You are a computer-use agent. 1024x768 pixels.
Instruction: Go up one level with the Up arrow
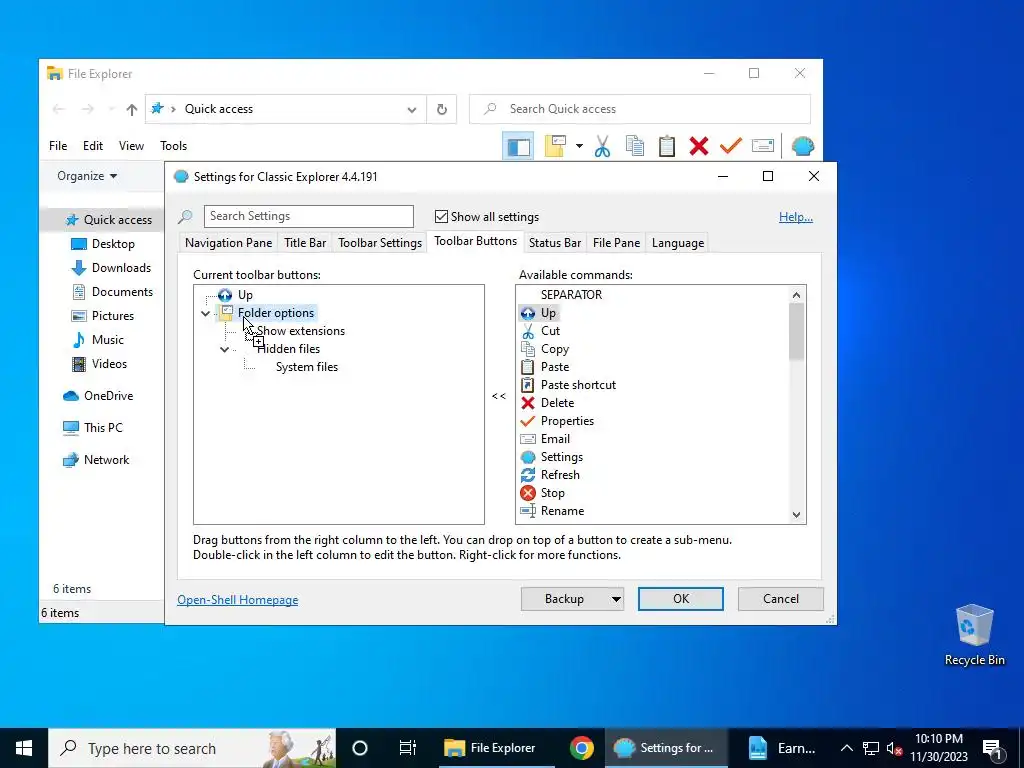tap(132, 109)
